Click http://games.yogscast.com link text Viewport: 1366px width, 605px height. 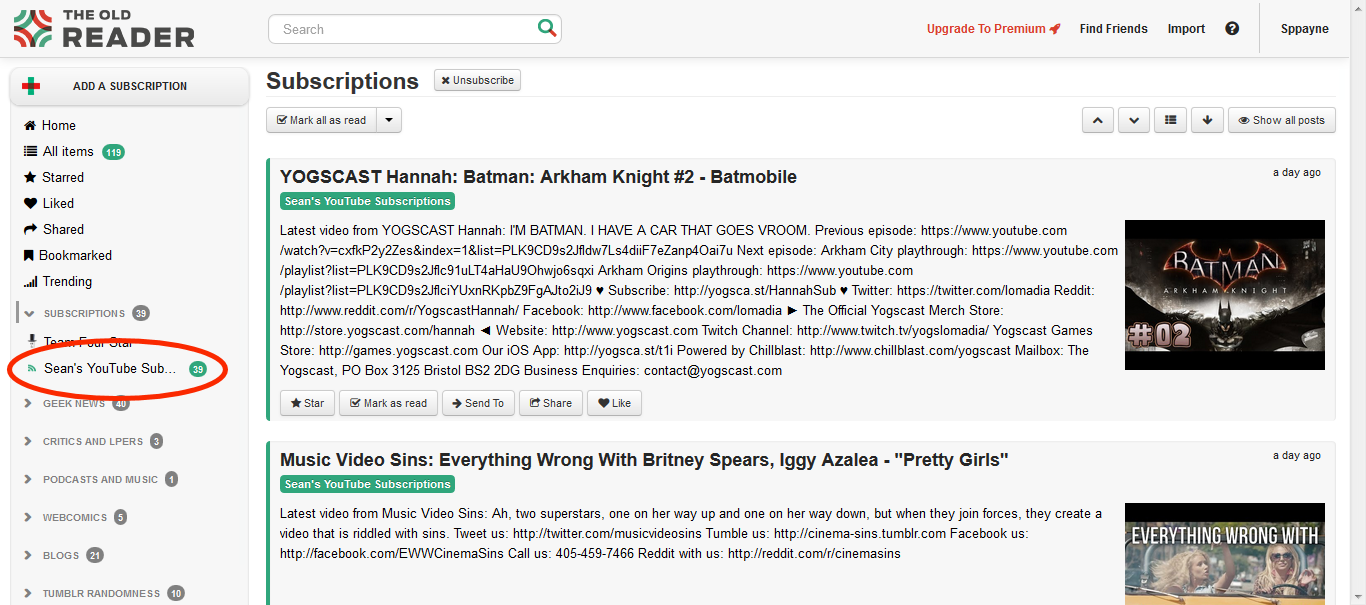click(x=398, y=351)
